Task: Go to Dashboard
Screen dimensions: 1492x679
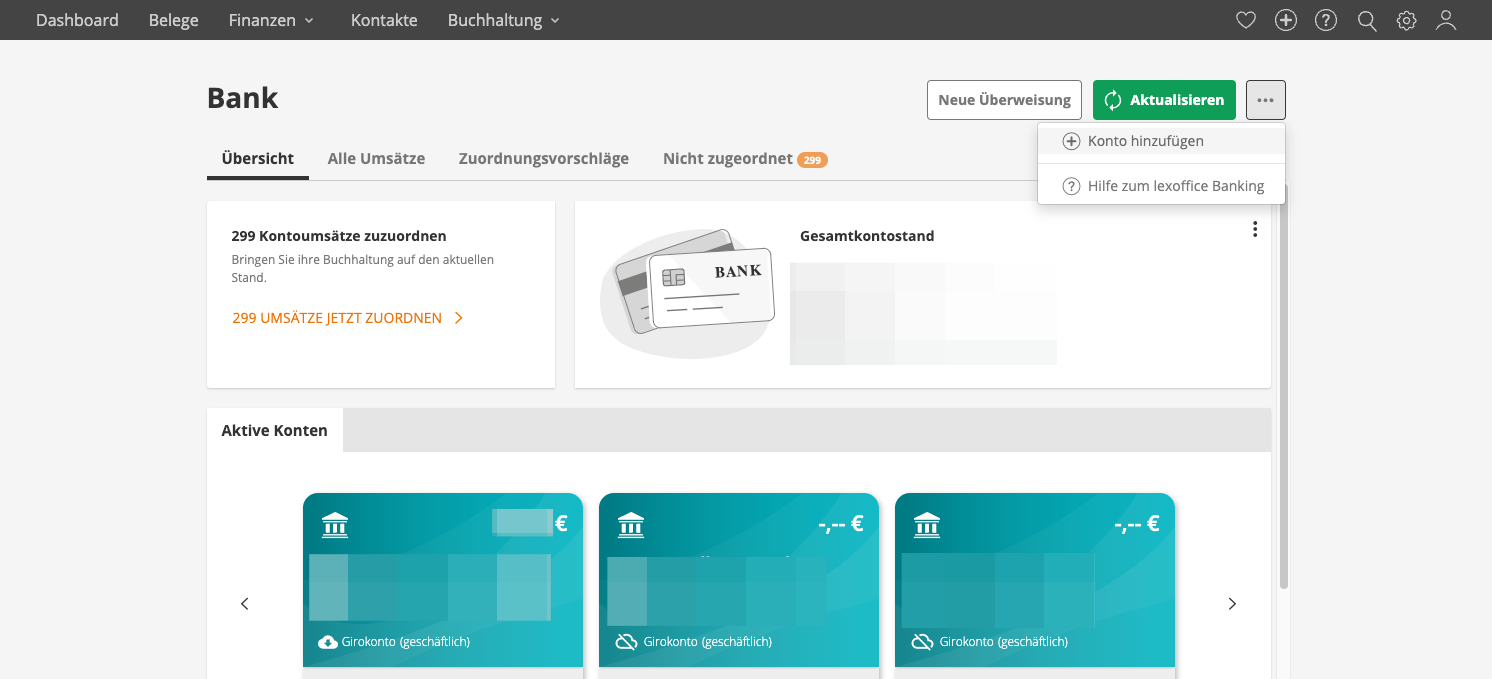Action: 77,20
